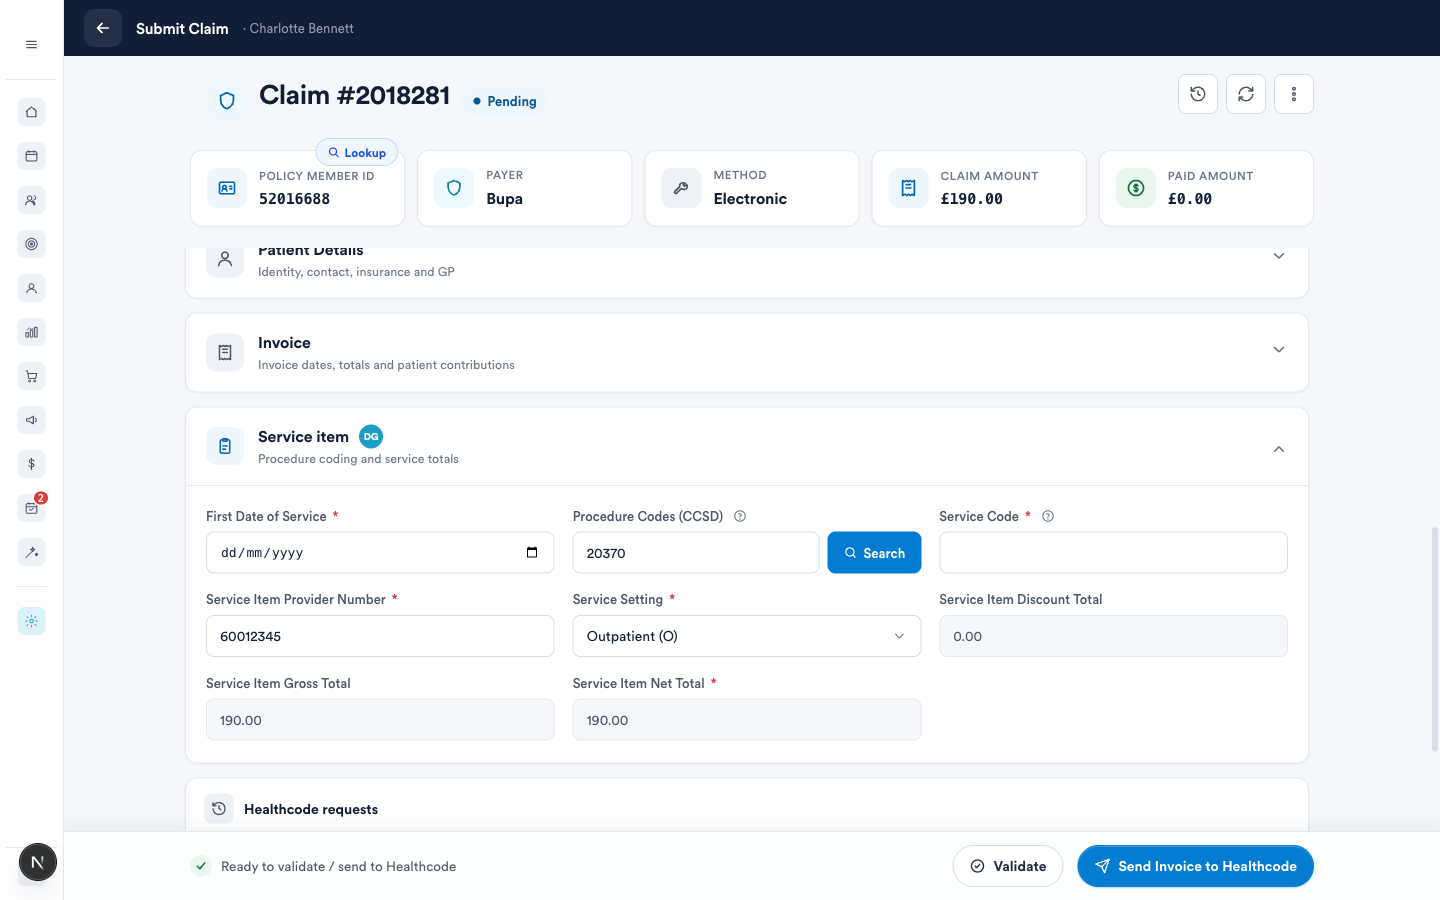This screenshot has height=900, width=1440.
Task: Open the dollar sign billing icon in sidebar
Action: coord(32,464)
